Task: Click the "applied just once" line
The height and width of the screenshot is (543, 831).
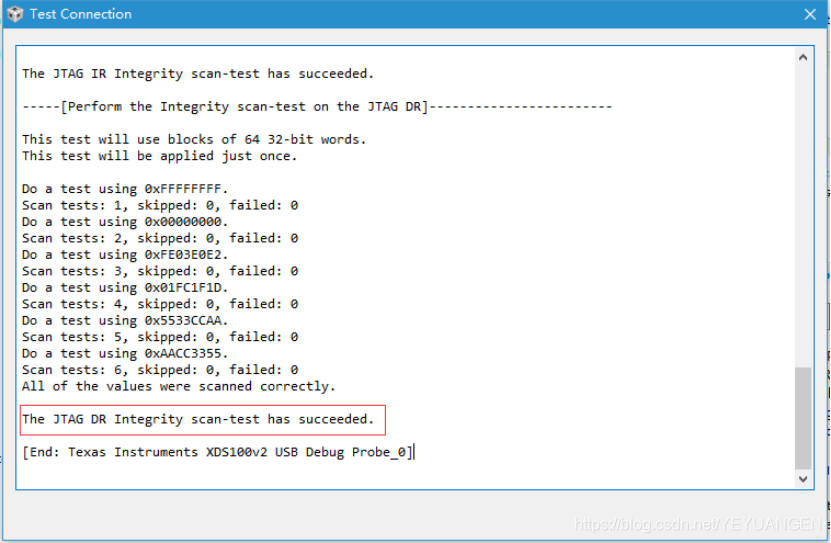Action: pyautogui.click(x=159, y=156)
